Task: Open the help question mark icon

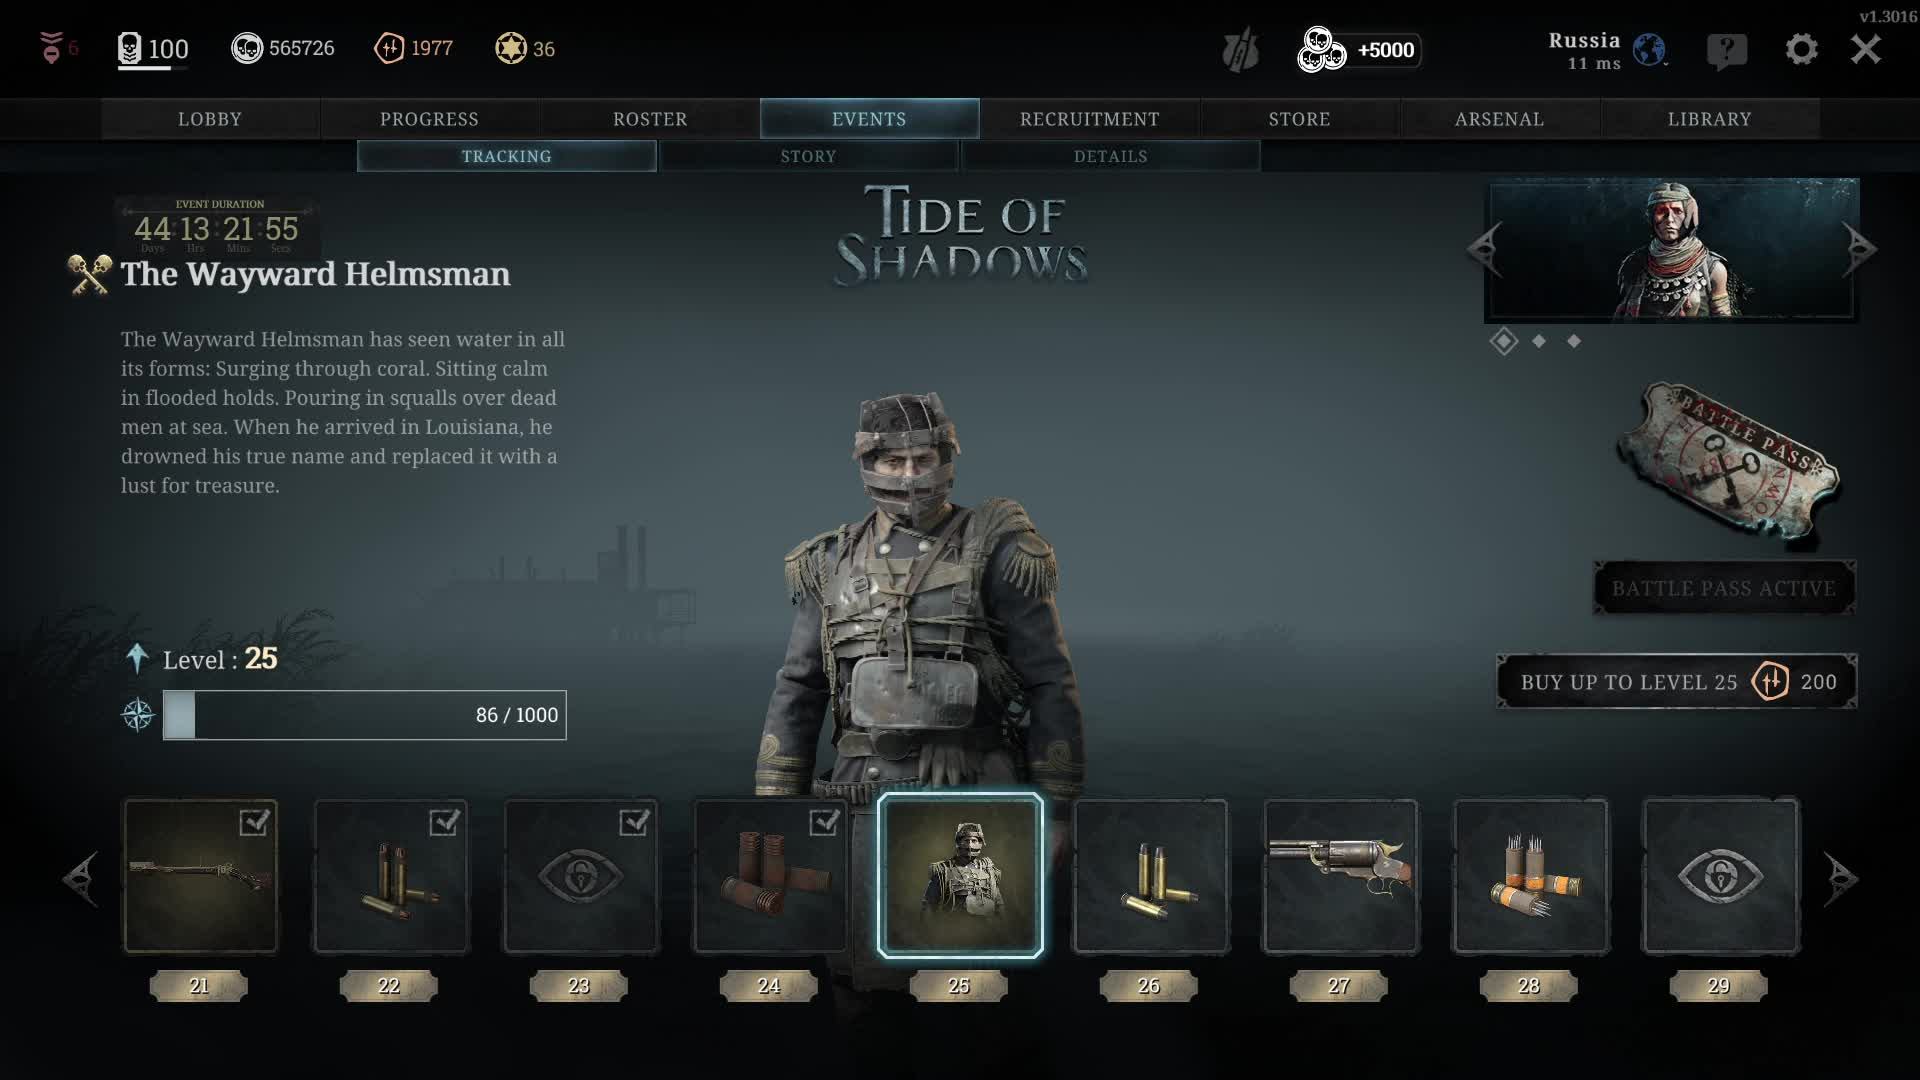Action: 1727,50
